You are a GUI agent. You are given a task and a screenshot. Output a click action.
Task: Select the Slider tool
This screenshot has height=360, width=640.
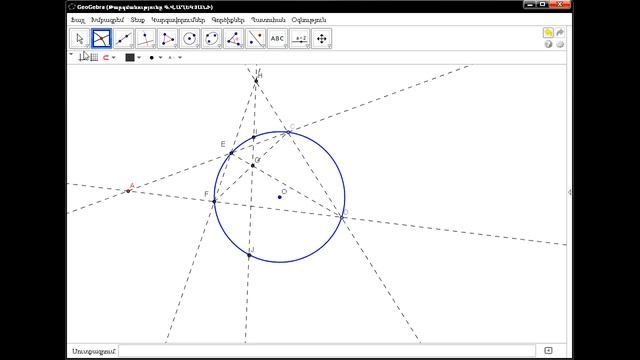click(x=300, y=39)
